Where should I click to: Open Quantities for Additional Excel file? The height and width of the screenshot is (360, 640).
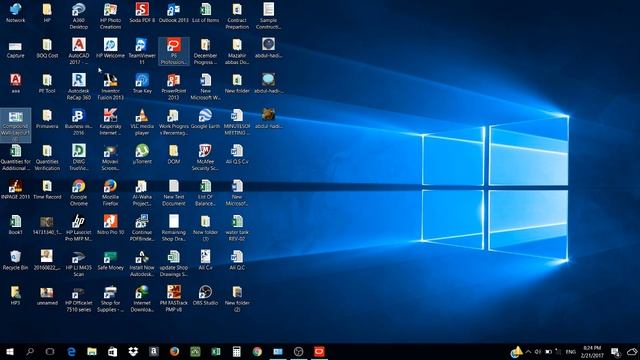16,157
